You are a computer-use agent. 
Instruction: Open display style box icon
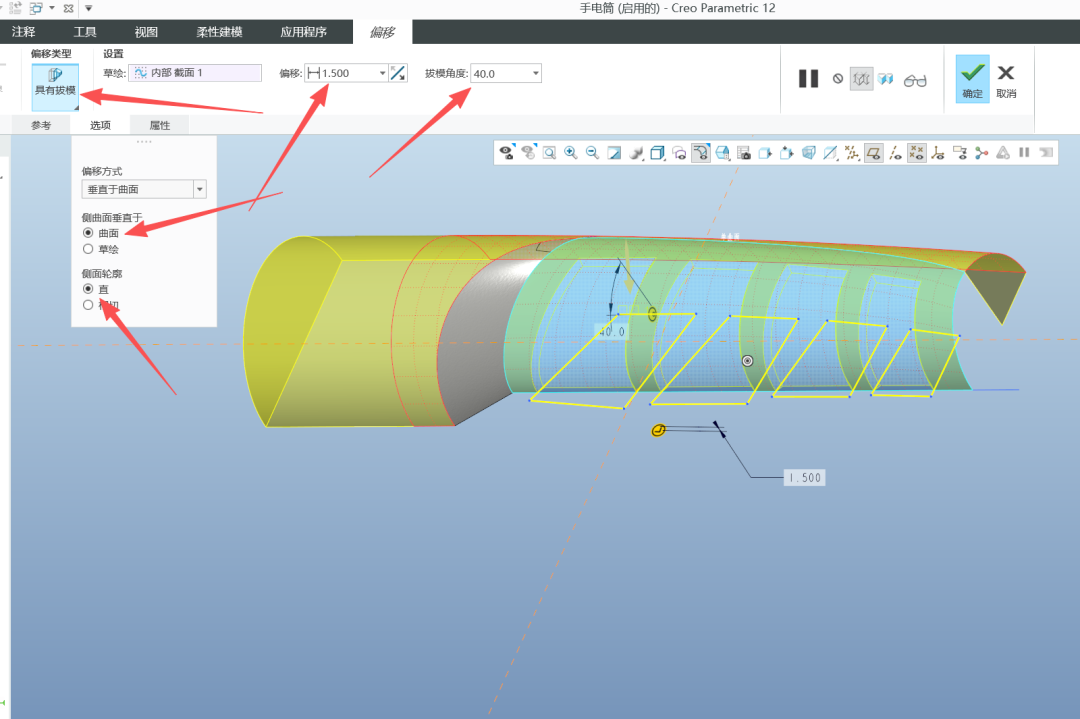coord(658,153)
